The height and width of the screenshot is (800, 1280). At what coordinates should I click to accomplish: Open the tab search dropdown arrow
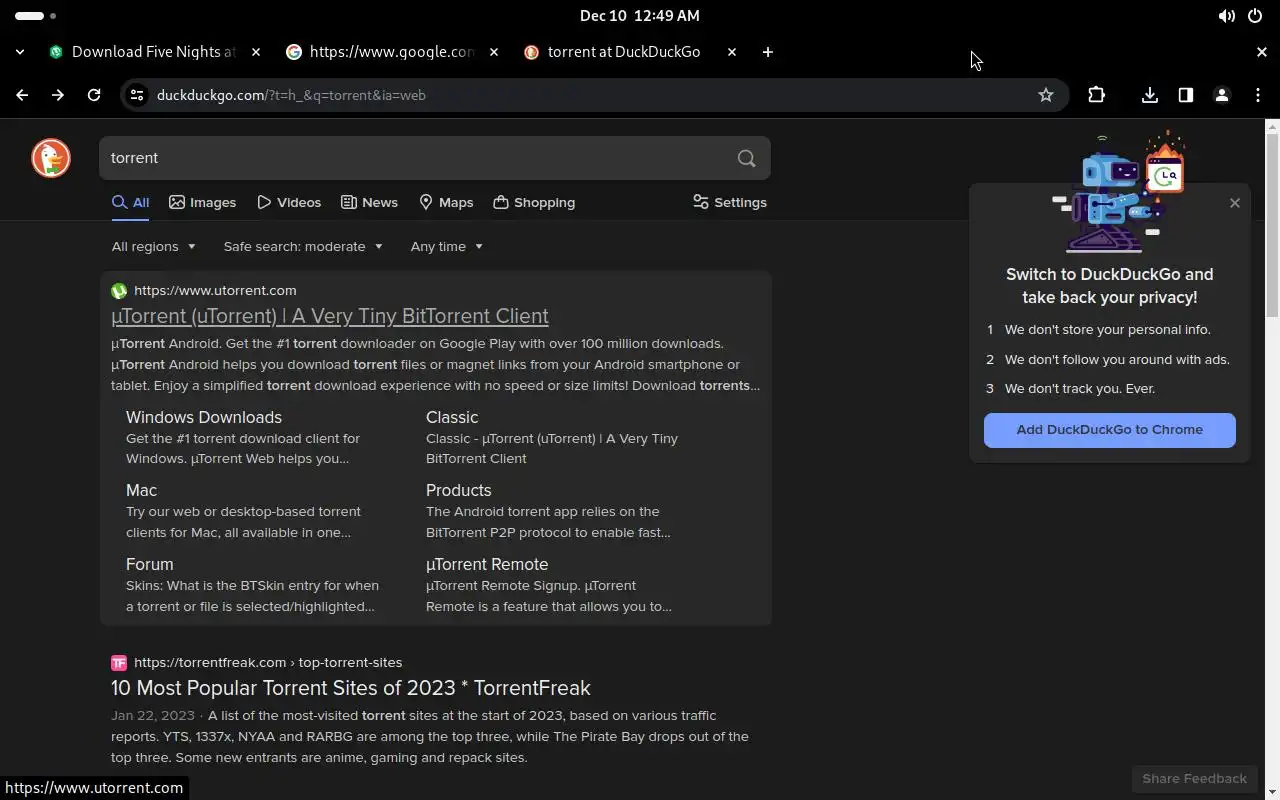[x=20, y=52]
